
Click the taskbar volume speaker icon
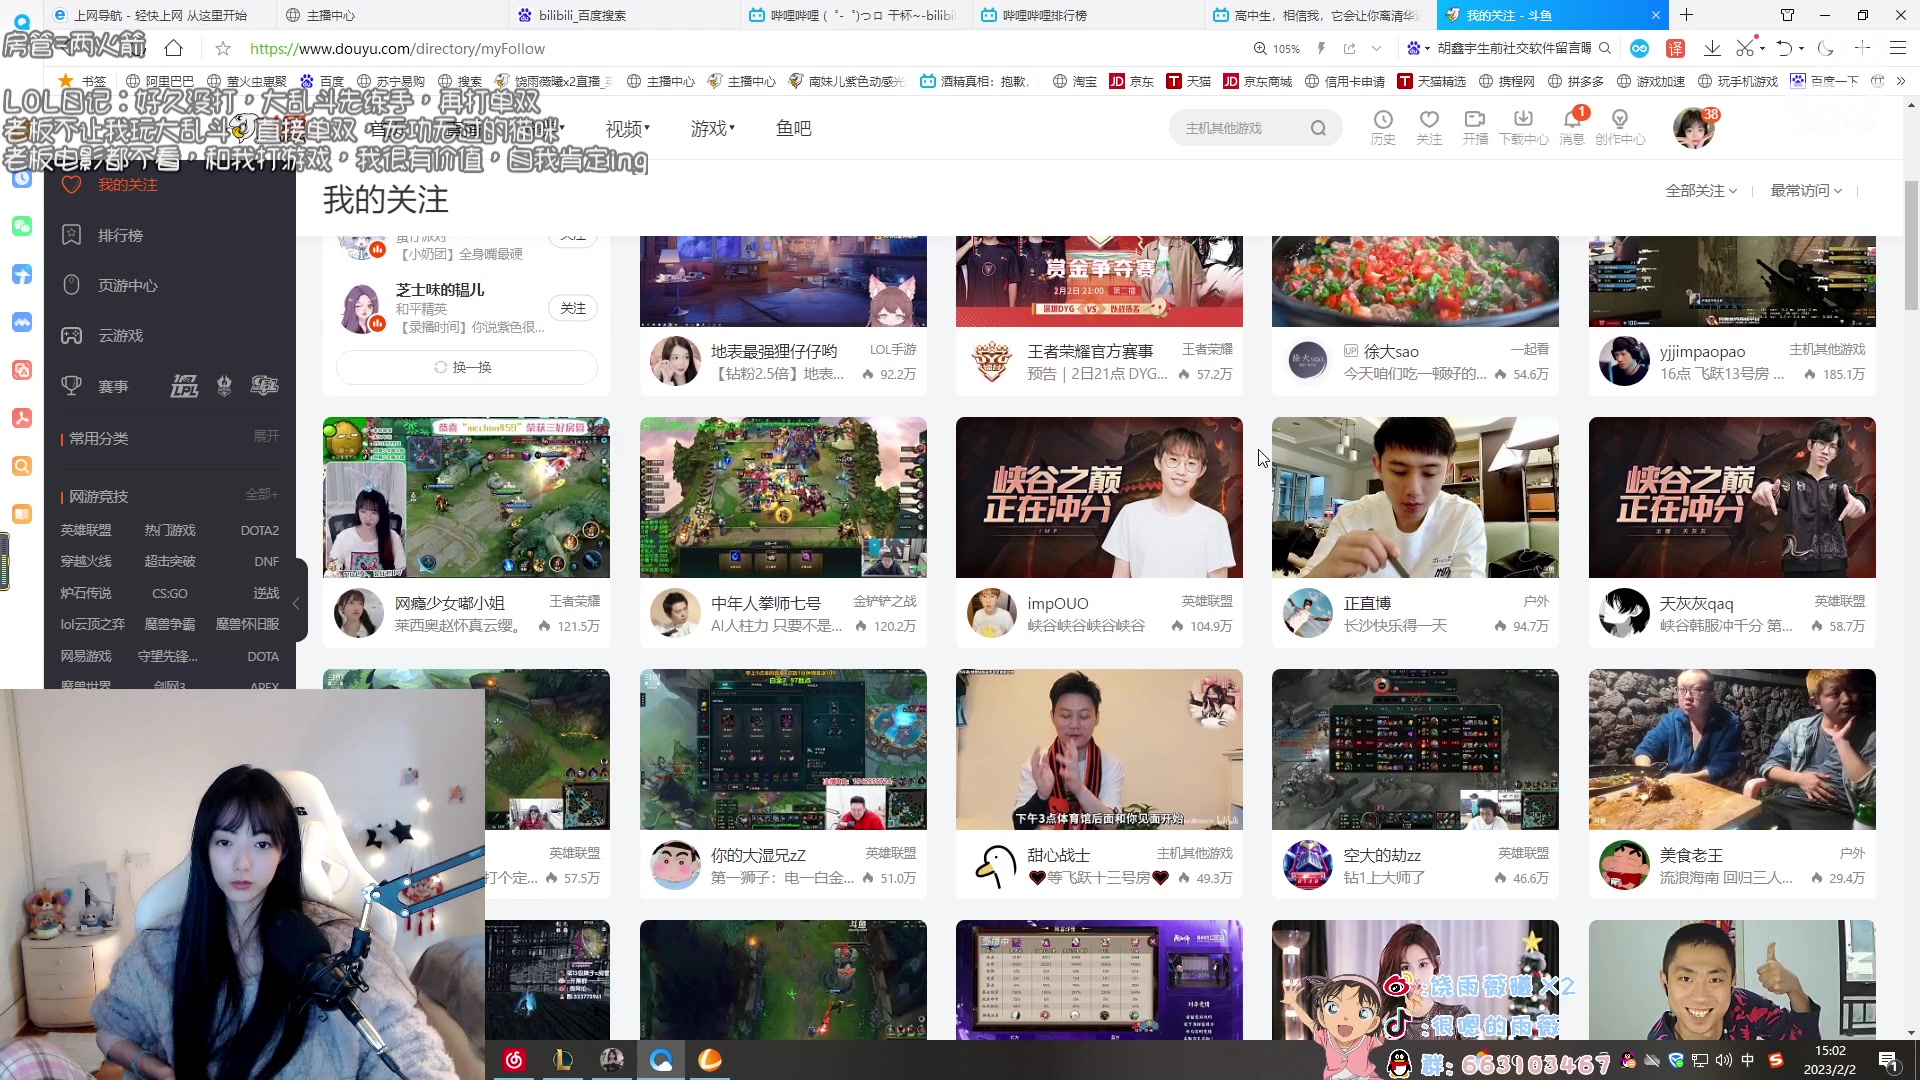coord(1723,1060)
